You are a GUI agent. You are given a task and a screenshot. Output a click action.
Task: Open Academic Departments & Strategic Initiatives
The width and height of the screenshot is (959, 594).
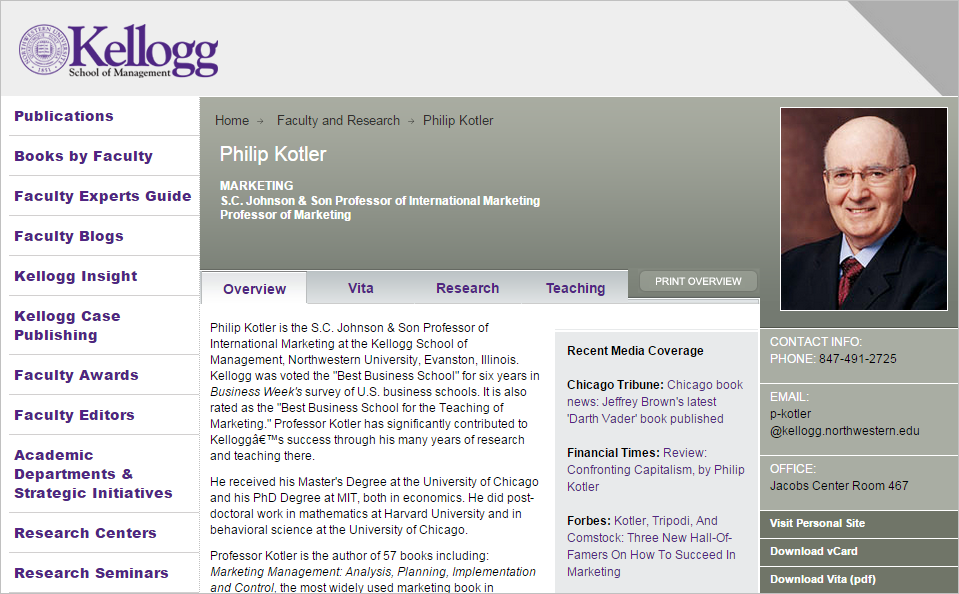click(93, 474)
